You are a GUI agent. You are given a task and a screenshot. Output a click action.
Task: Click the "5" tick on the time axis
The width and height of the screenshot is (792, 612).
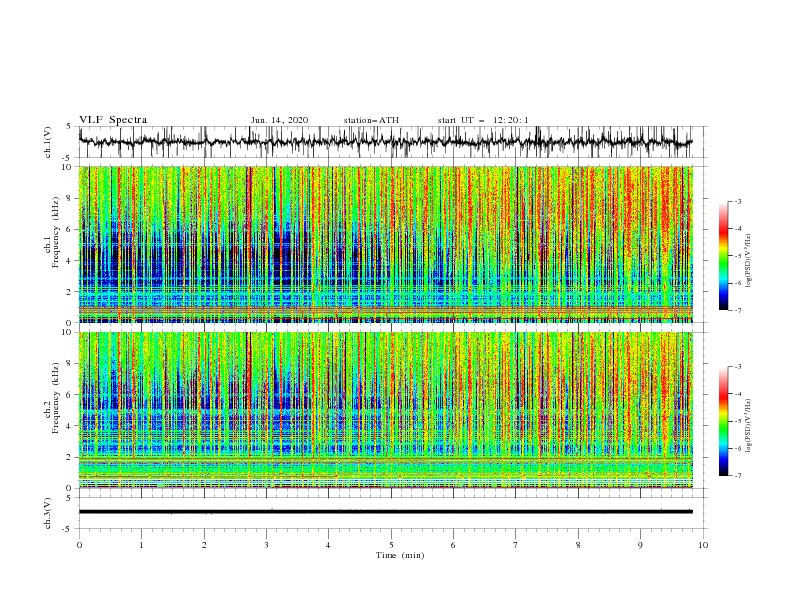click(x=391, y=545)
